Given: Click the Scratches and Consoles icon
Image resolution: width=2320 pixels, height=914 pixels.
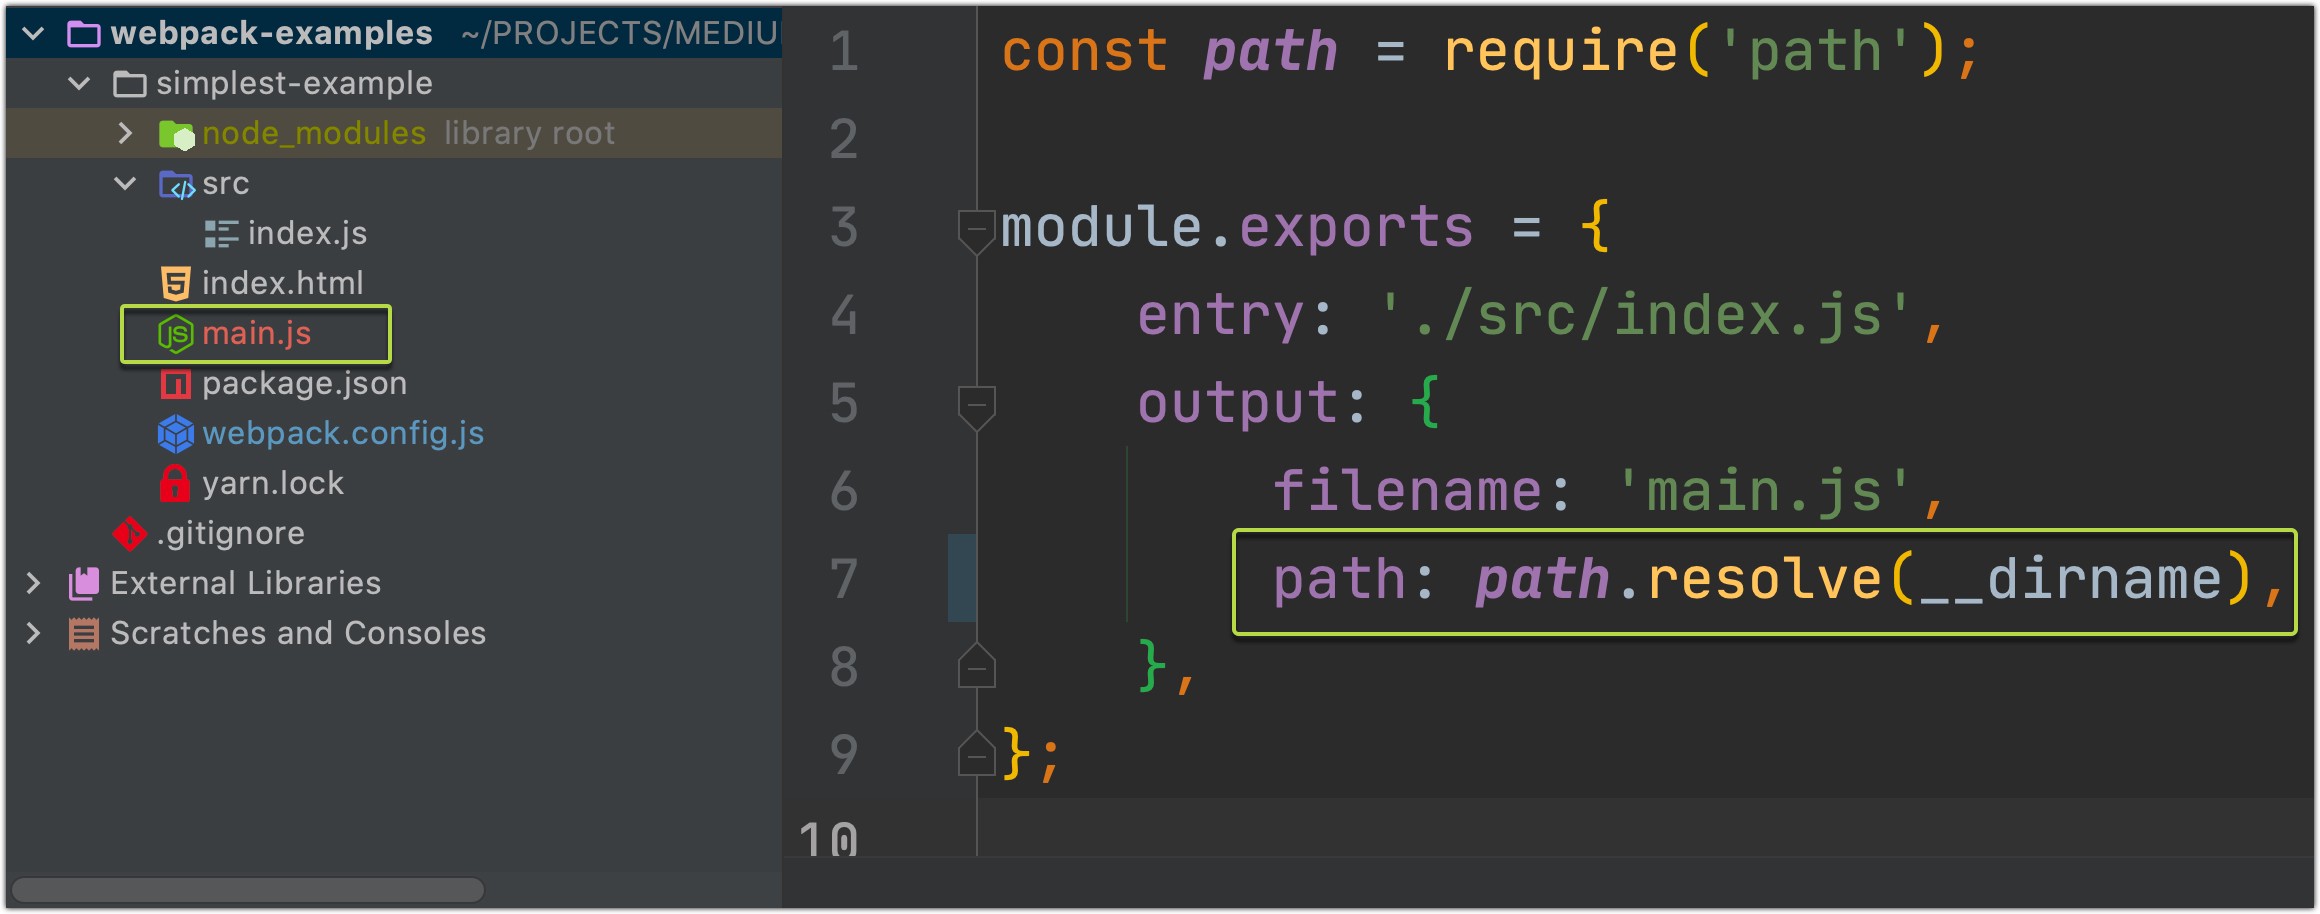Looking at the screenshot, I should pyautogui.click(x=83, y=634).
